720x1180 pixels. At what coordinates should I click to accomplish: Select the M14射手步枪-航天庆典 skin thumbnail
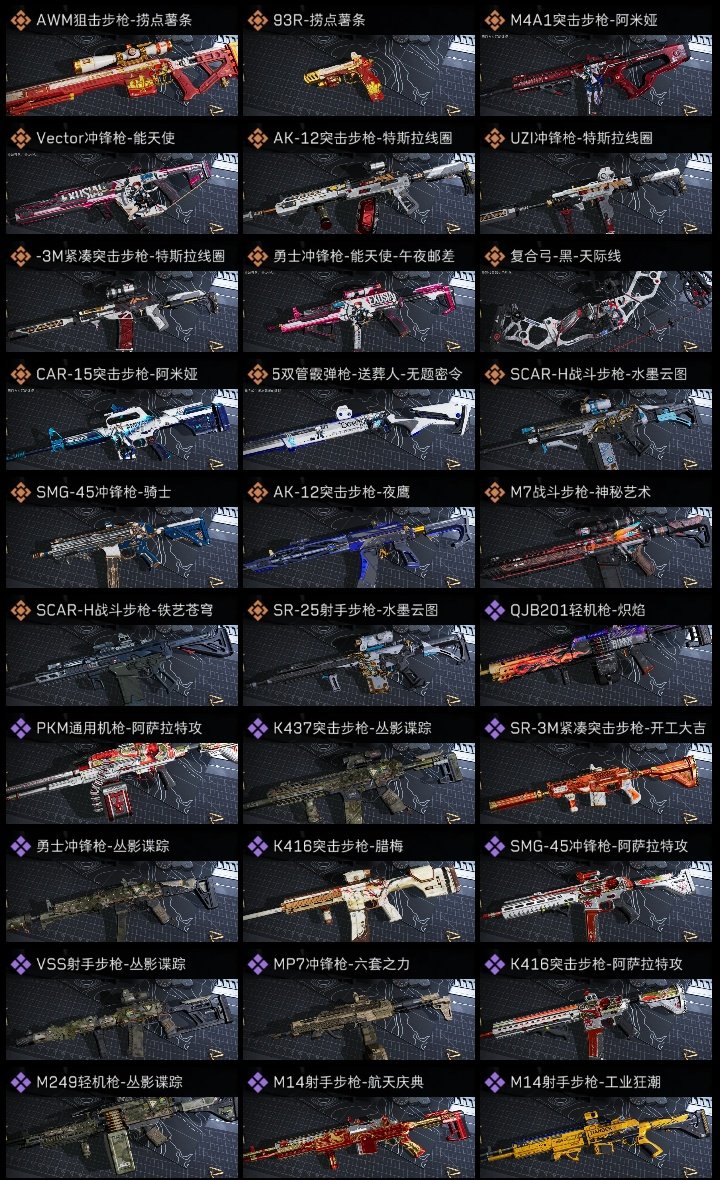click(359, 1138)
